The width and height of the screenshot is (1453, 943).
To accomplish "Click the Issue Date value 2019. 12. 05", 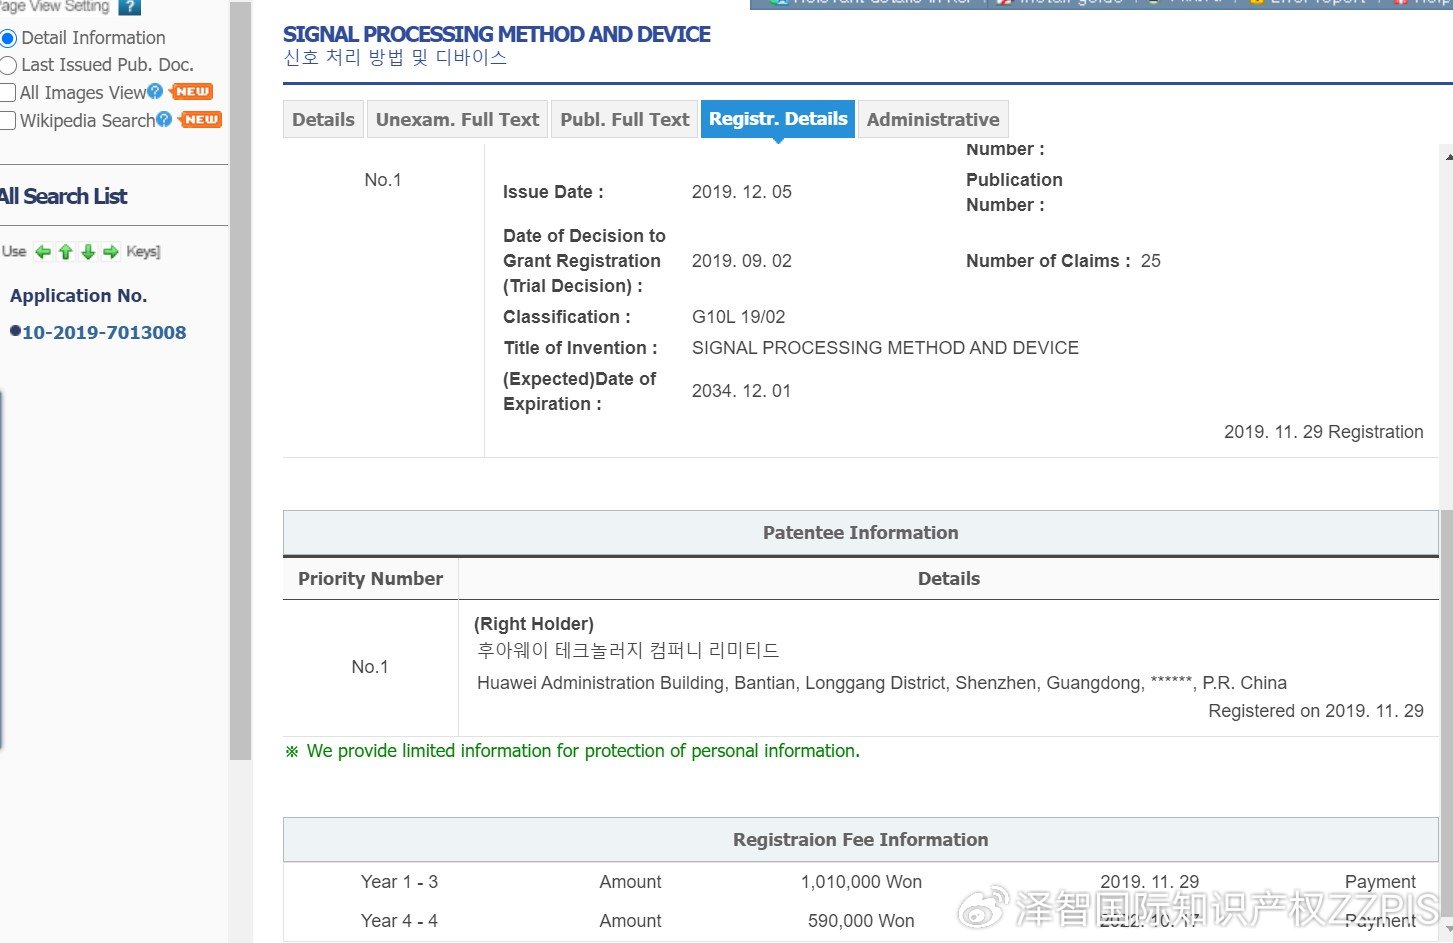I will (x=742, y=192).
